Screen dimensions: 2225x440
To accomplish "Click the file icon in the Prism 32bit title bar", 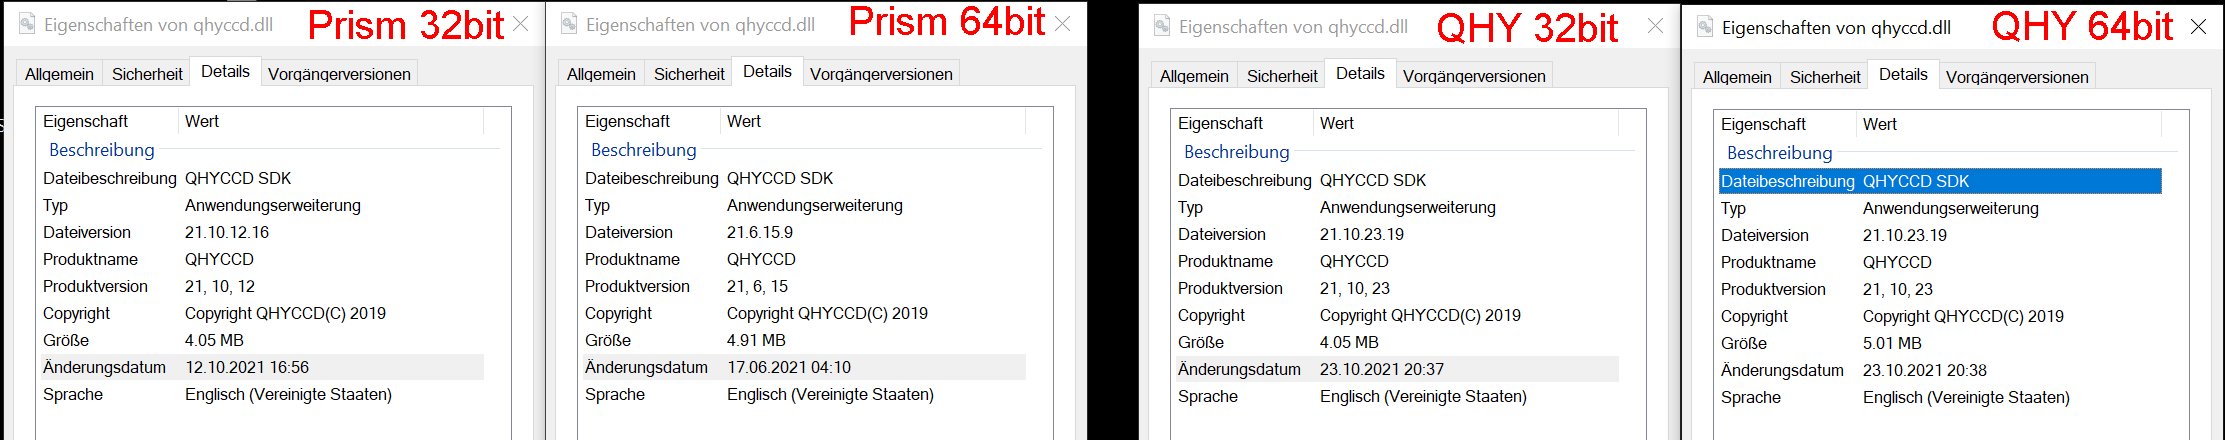I will [x=27, y=24].
